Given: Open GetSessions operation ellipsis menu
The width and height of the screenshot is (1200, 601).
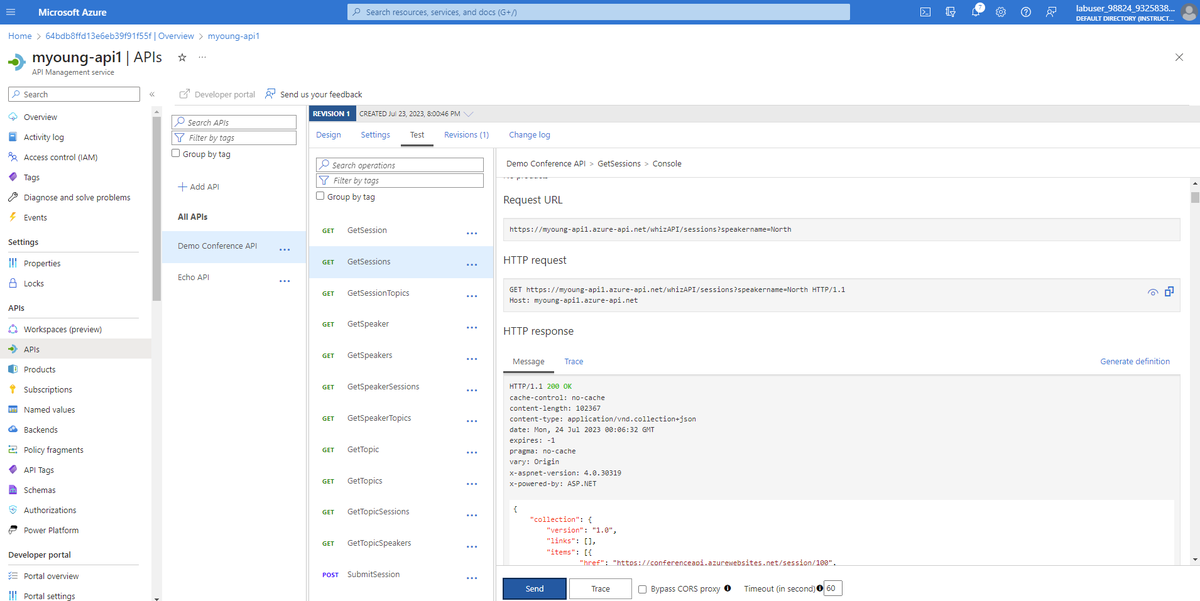Looking at the screenshot, I should click(x=472, y=264).
